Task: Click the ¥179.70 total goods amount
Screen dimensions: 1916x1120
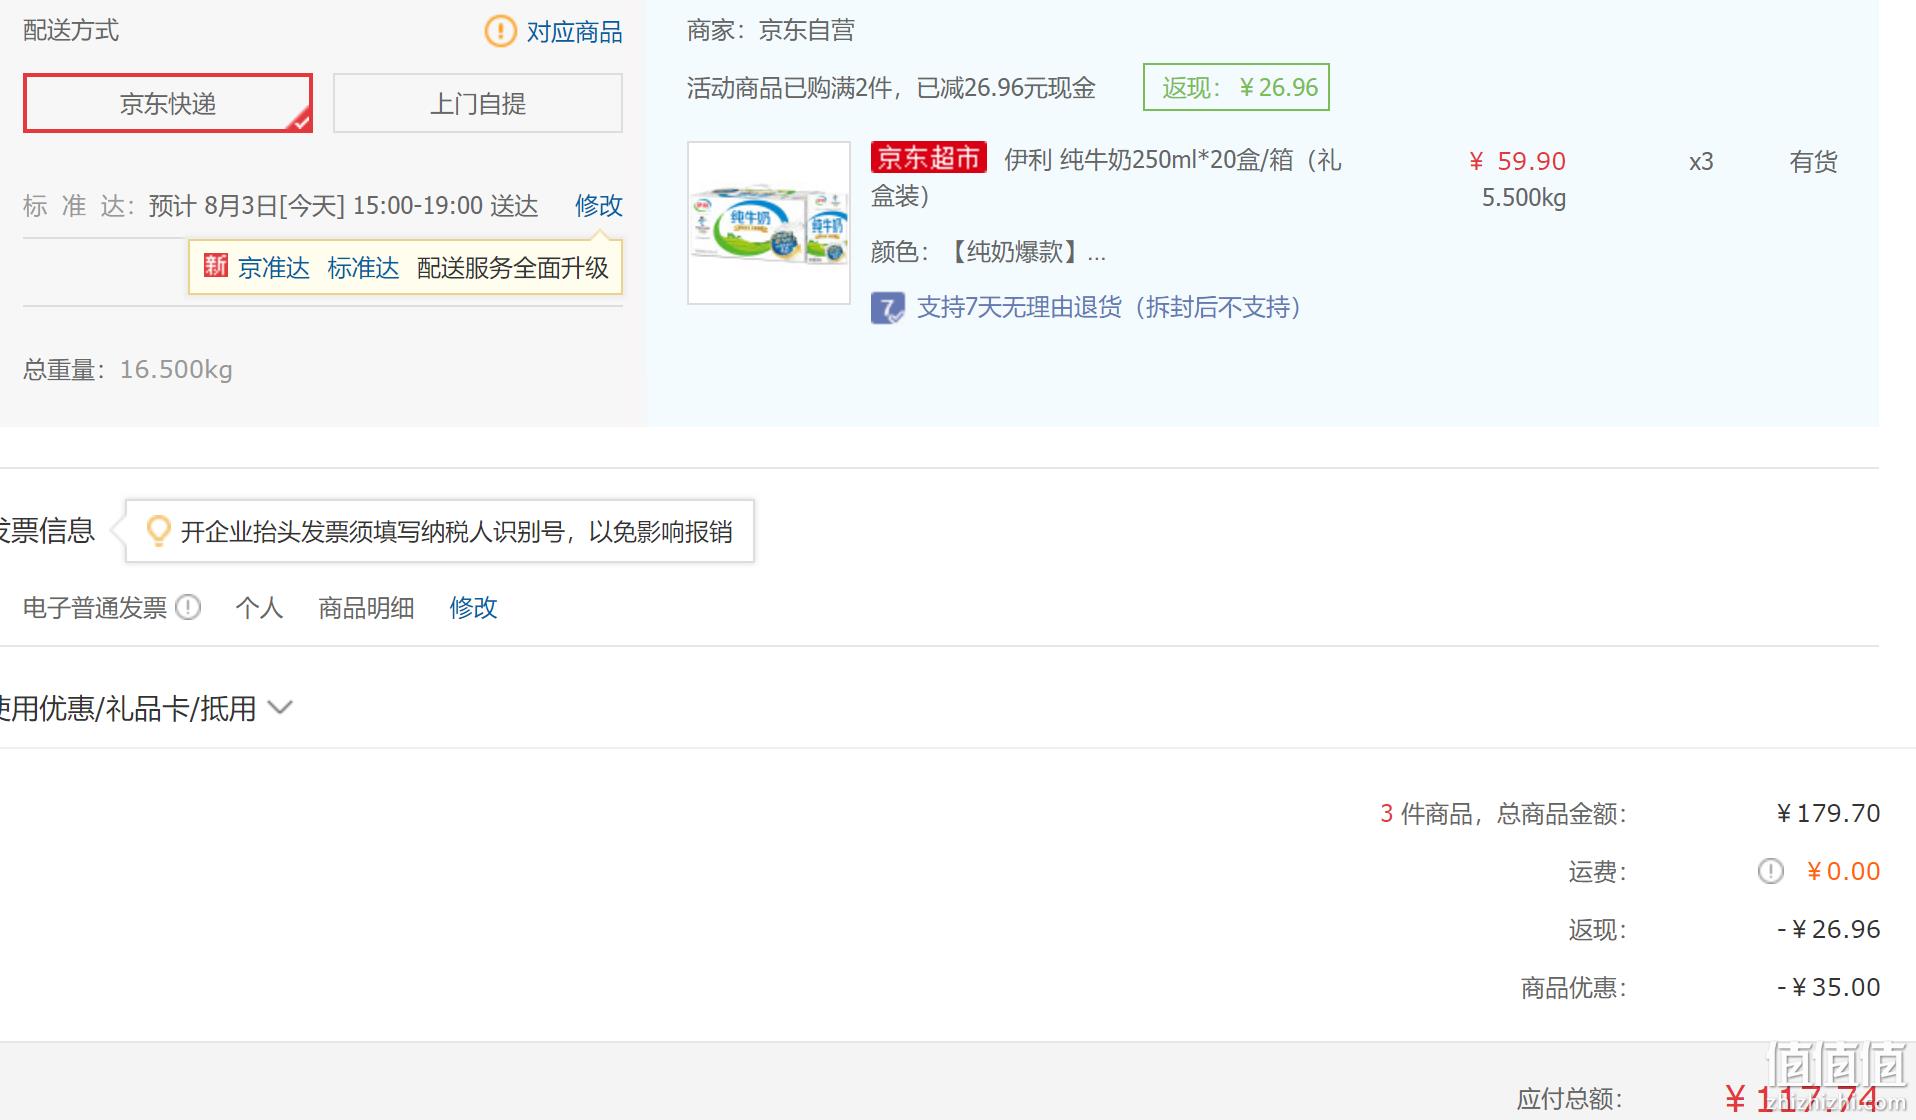Action: 1828,813
